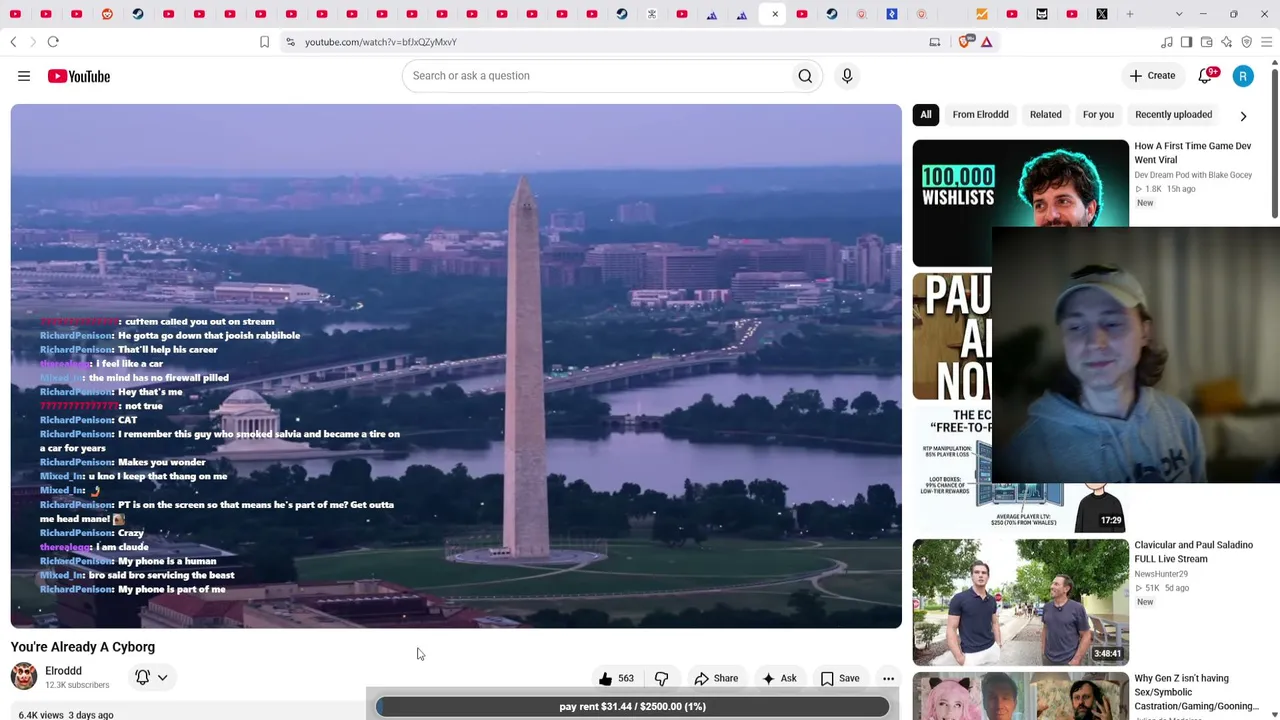Click the browser address bar URL
The height and width of the screenshot is (720, 1280).
[381, 42]
